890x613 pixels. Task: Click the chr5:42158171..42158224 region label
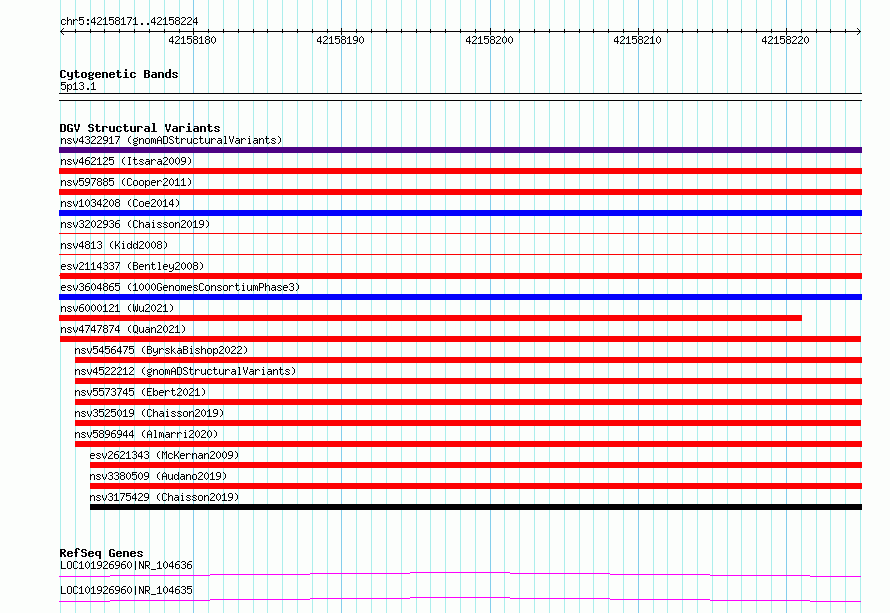click(x=129, y=21)
